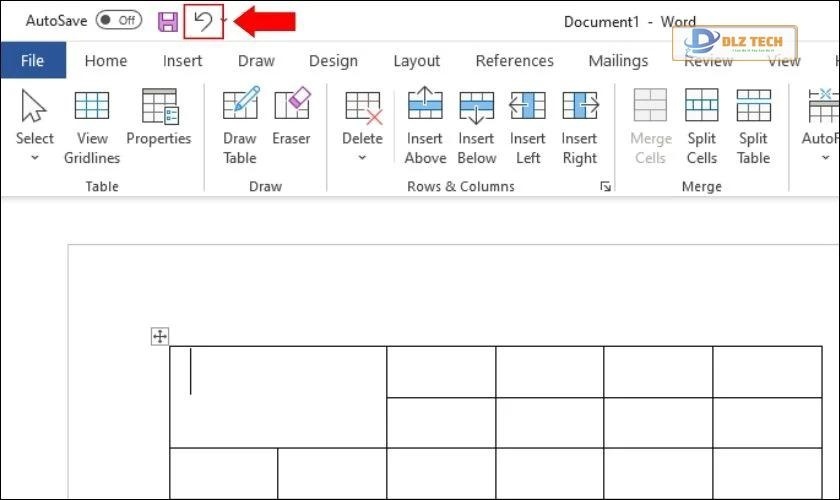Insert a row above

pos(425,127)
